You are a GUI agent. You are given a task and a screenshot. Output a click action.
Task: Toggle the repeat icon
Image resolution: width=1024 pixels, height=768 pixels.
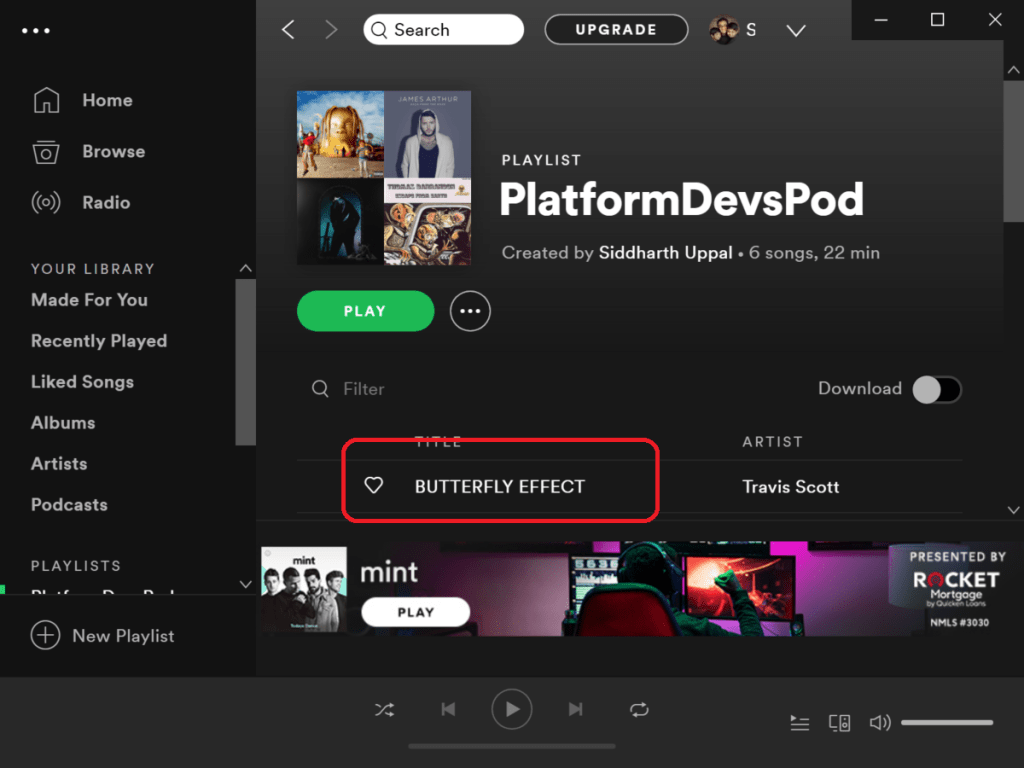coord(639,710)
